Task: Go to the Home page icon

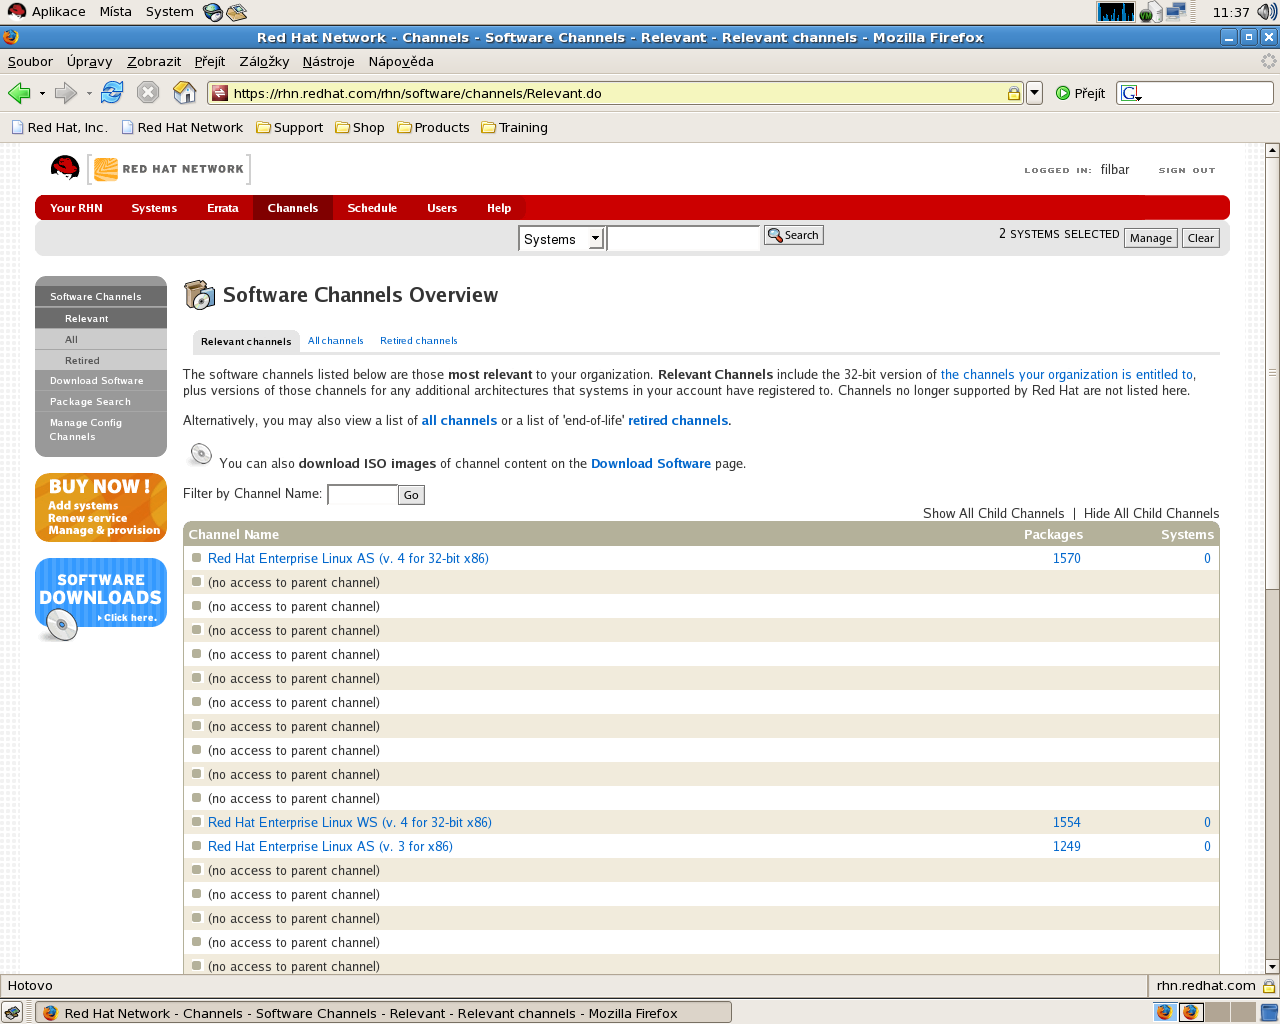Action: (x=185, y=93)
